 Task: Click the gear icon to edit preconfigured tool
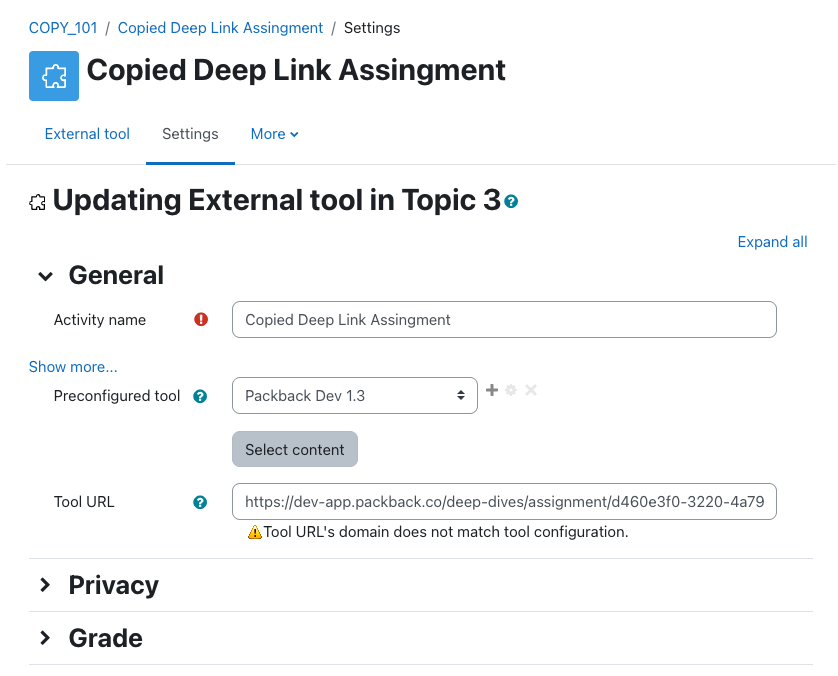point(511,390)
